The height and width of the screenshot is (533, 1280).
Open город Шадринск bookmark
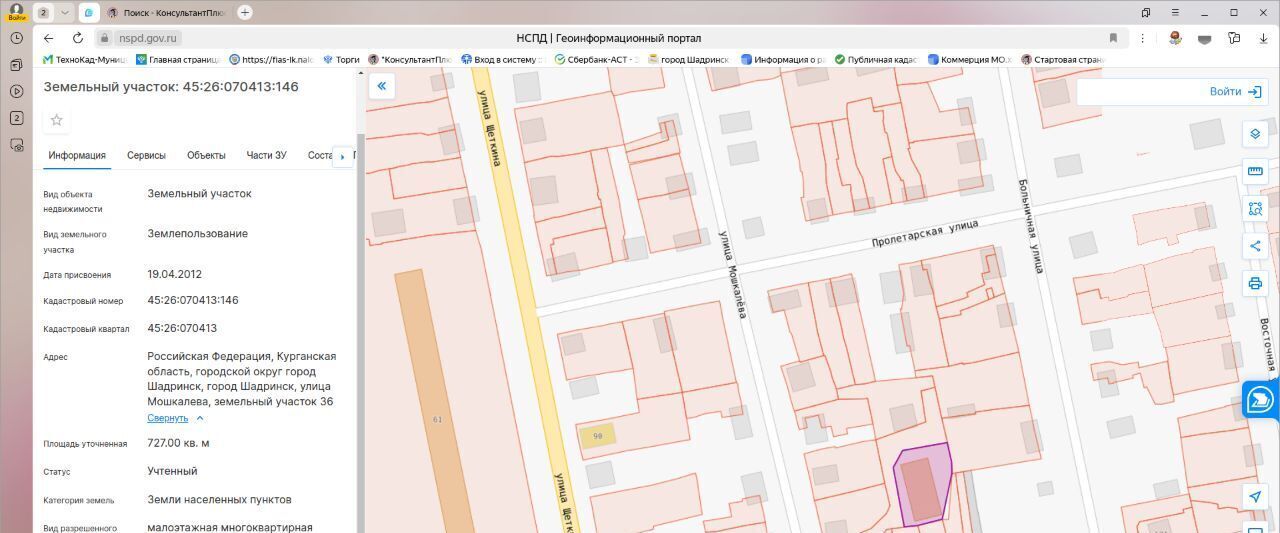[688, 60]
